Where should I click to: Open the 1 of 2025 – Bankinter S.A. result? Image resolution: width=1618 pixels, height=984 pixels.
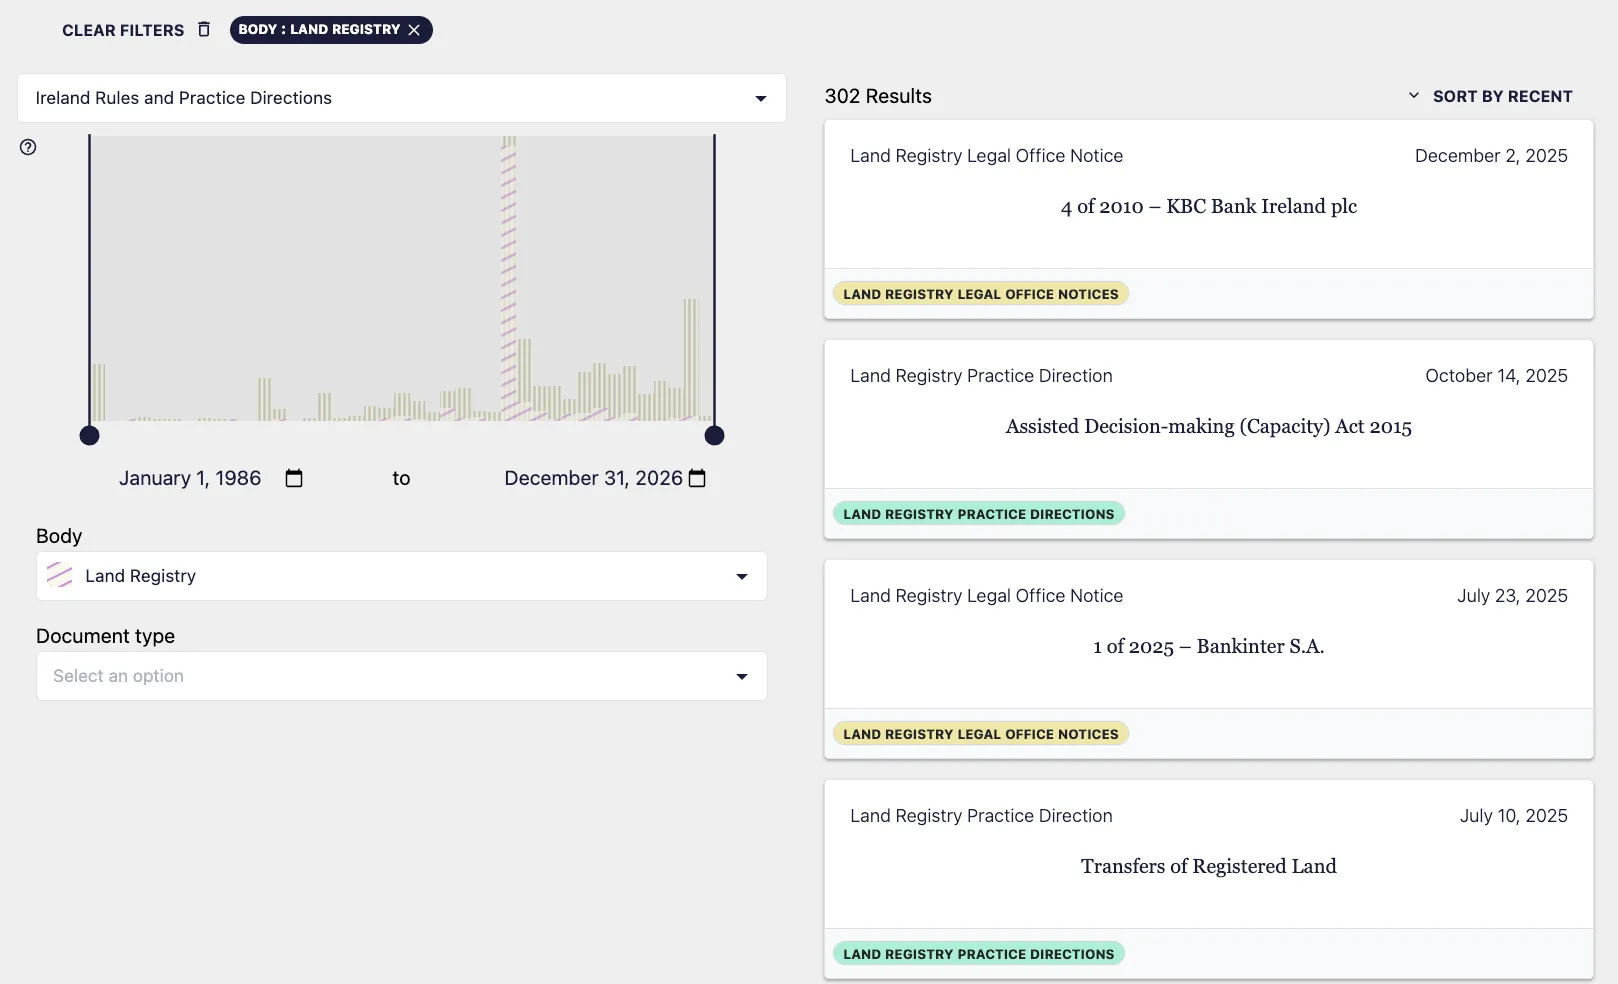point(1208,646)
